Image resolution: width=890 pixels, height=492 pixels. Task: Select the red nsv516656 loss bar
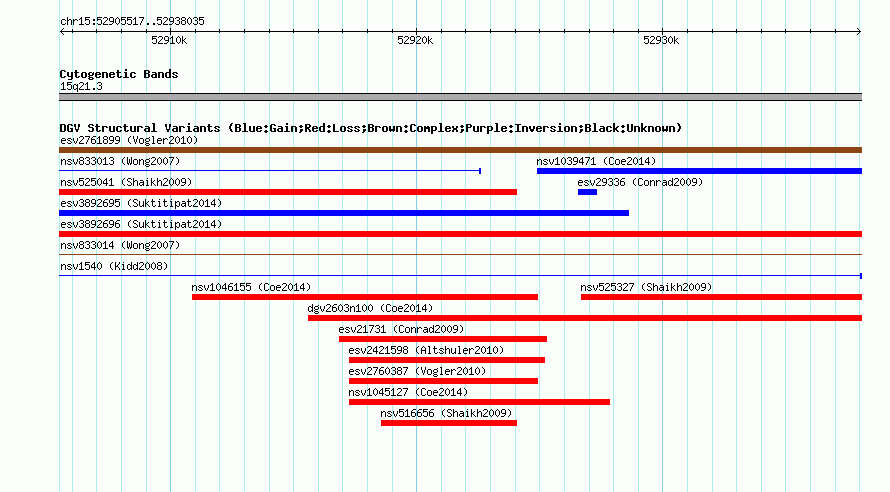[x=449, y=423]
